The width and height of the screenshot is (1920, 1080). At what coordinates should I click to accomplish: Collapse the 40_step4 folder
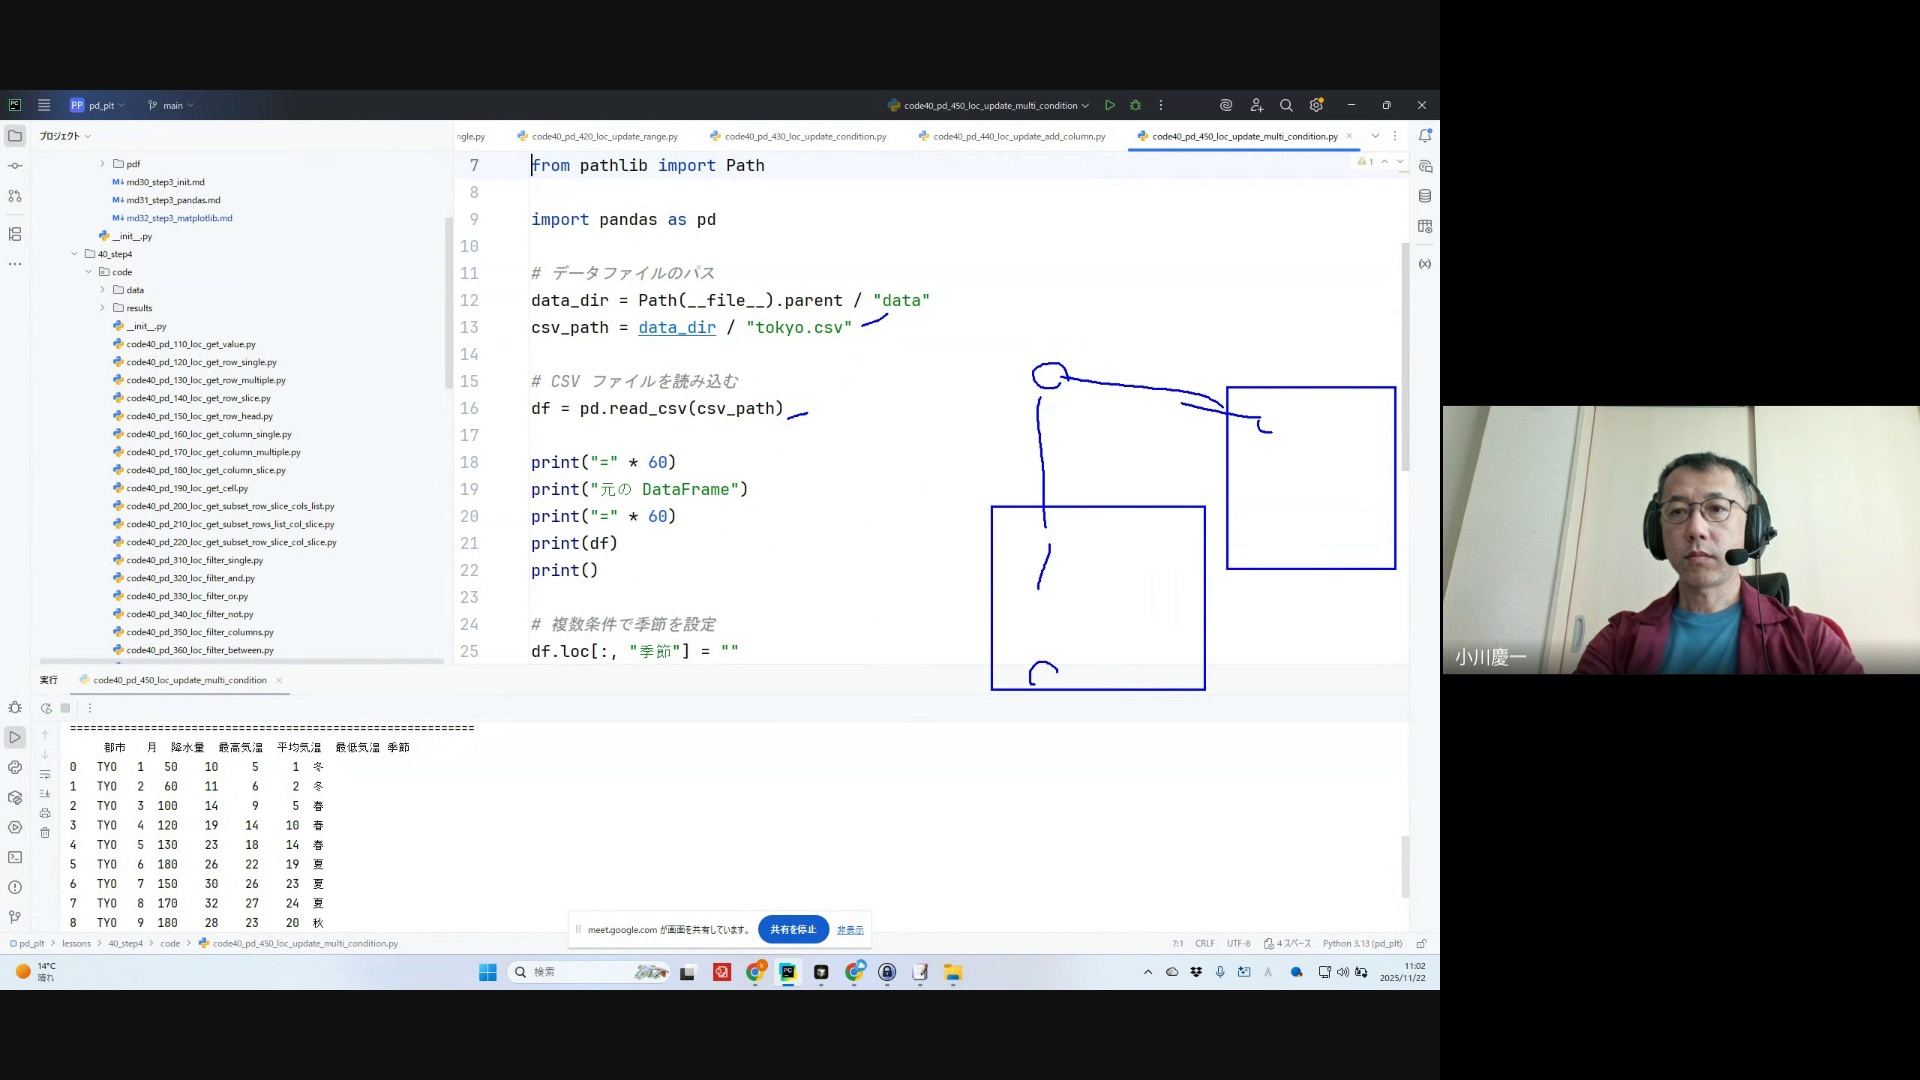[x=74, y=254]
